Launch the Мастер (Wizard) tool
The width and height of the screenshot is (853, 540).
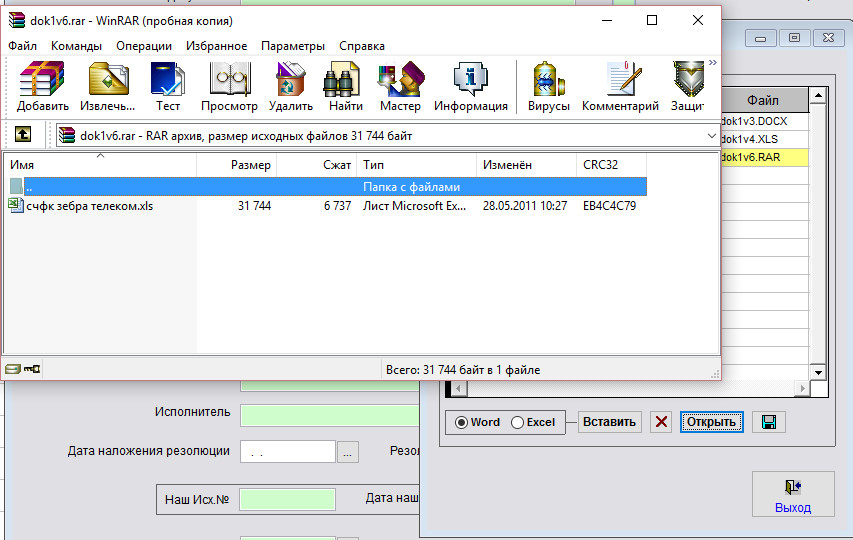pos(400,86)
